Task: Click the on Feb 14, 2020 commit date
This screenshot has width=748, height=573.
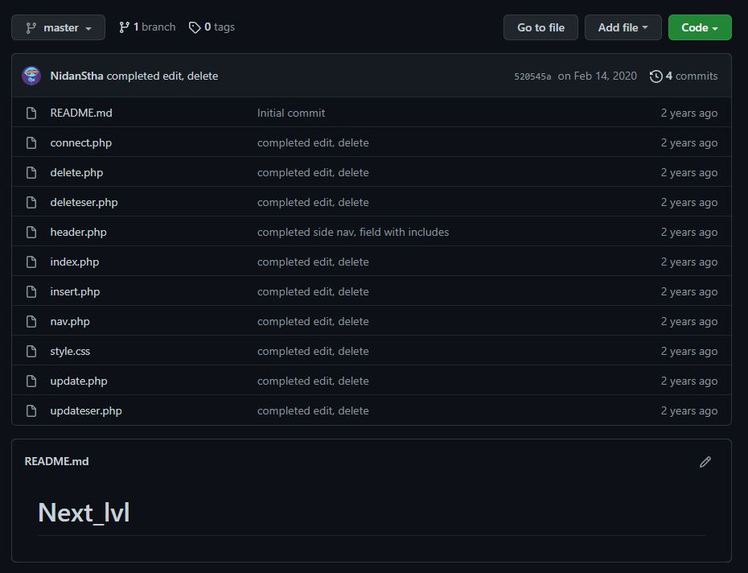Action: tap(597, 76)
